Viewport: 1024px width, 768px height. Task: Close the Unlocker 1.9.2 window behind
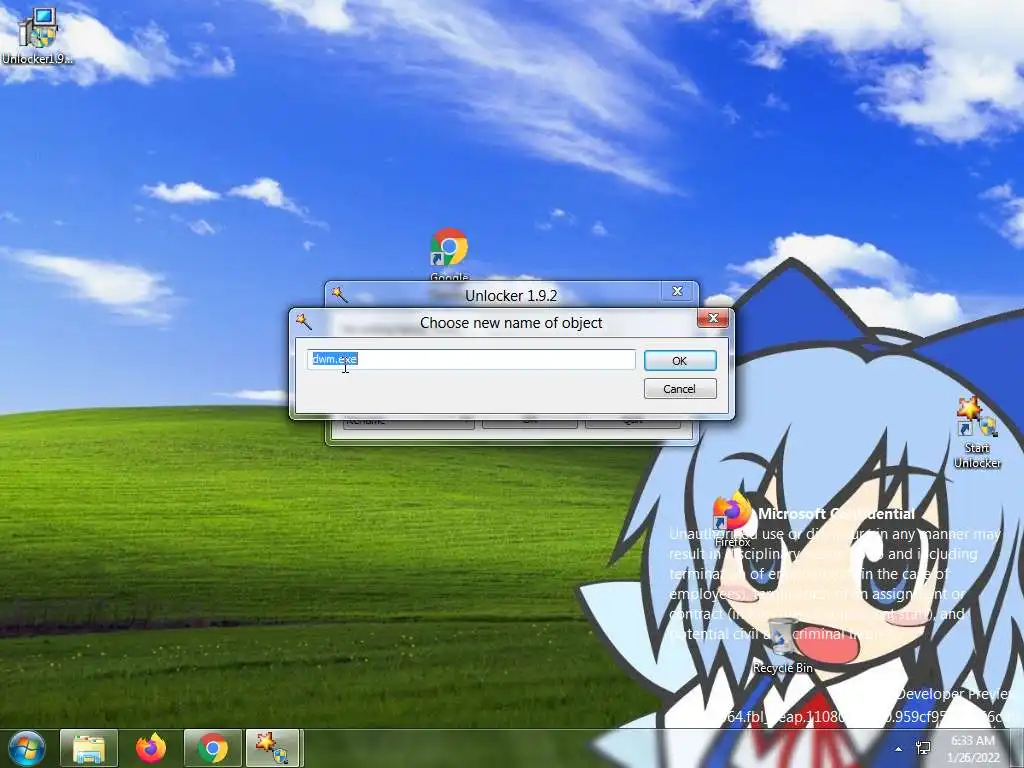[x=677, y=291]
